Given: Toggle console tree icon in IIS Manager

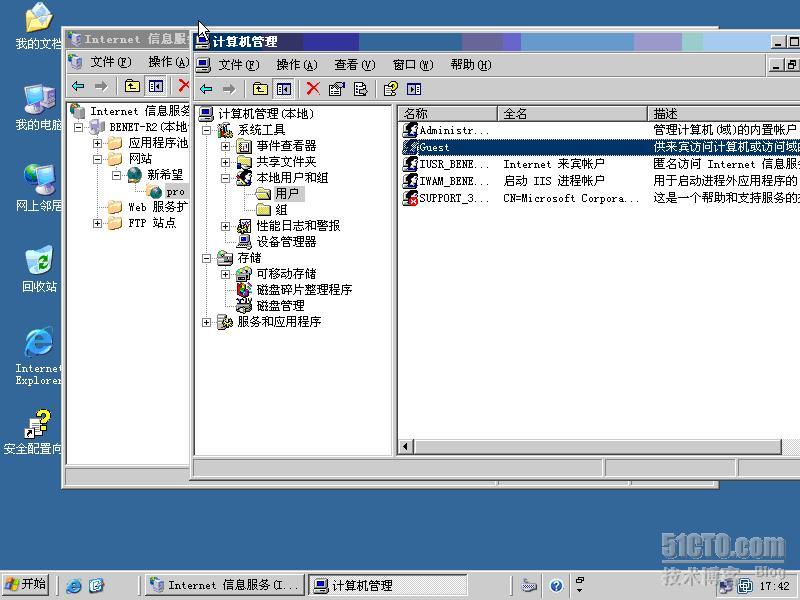Looking at the screenshot, I should [x=156, y=86].
